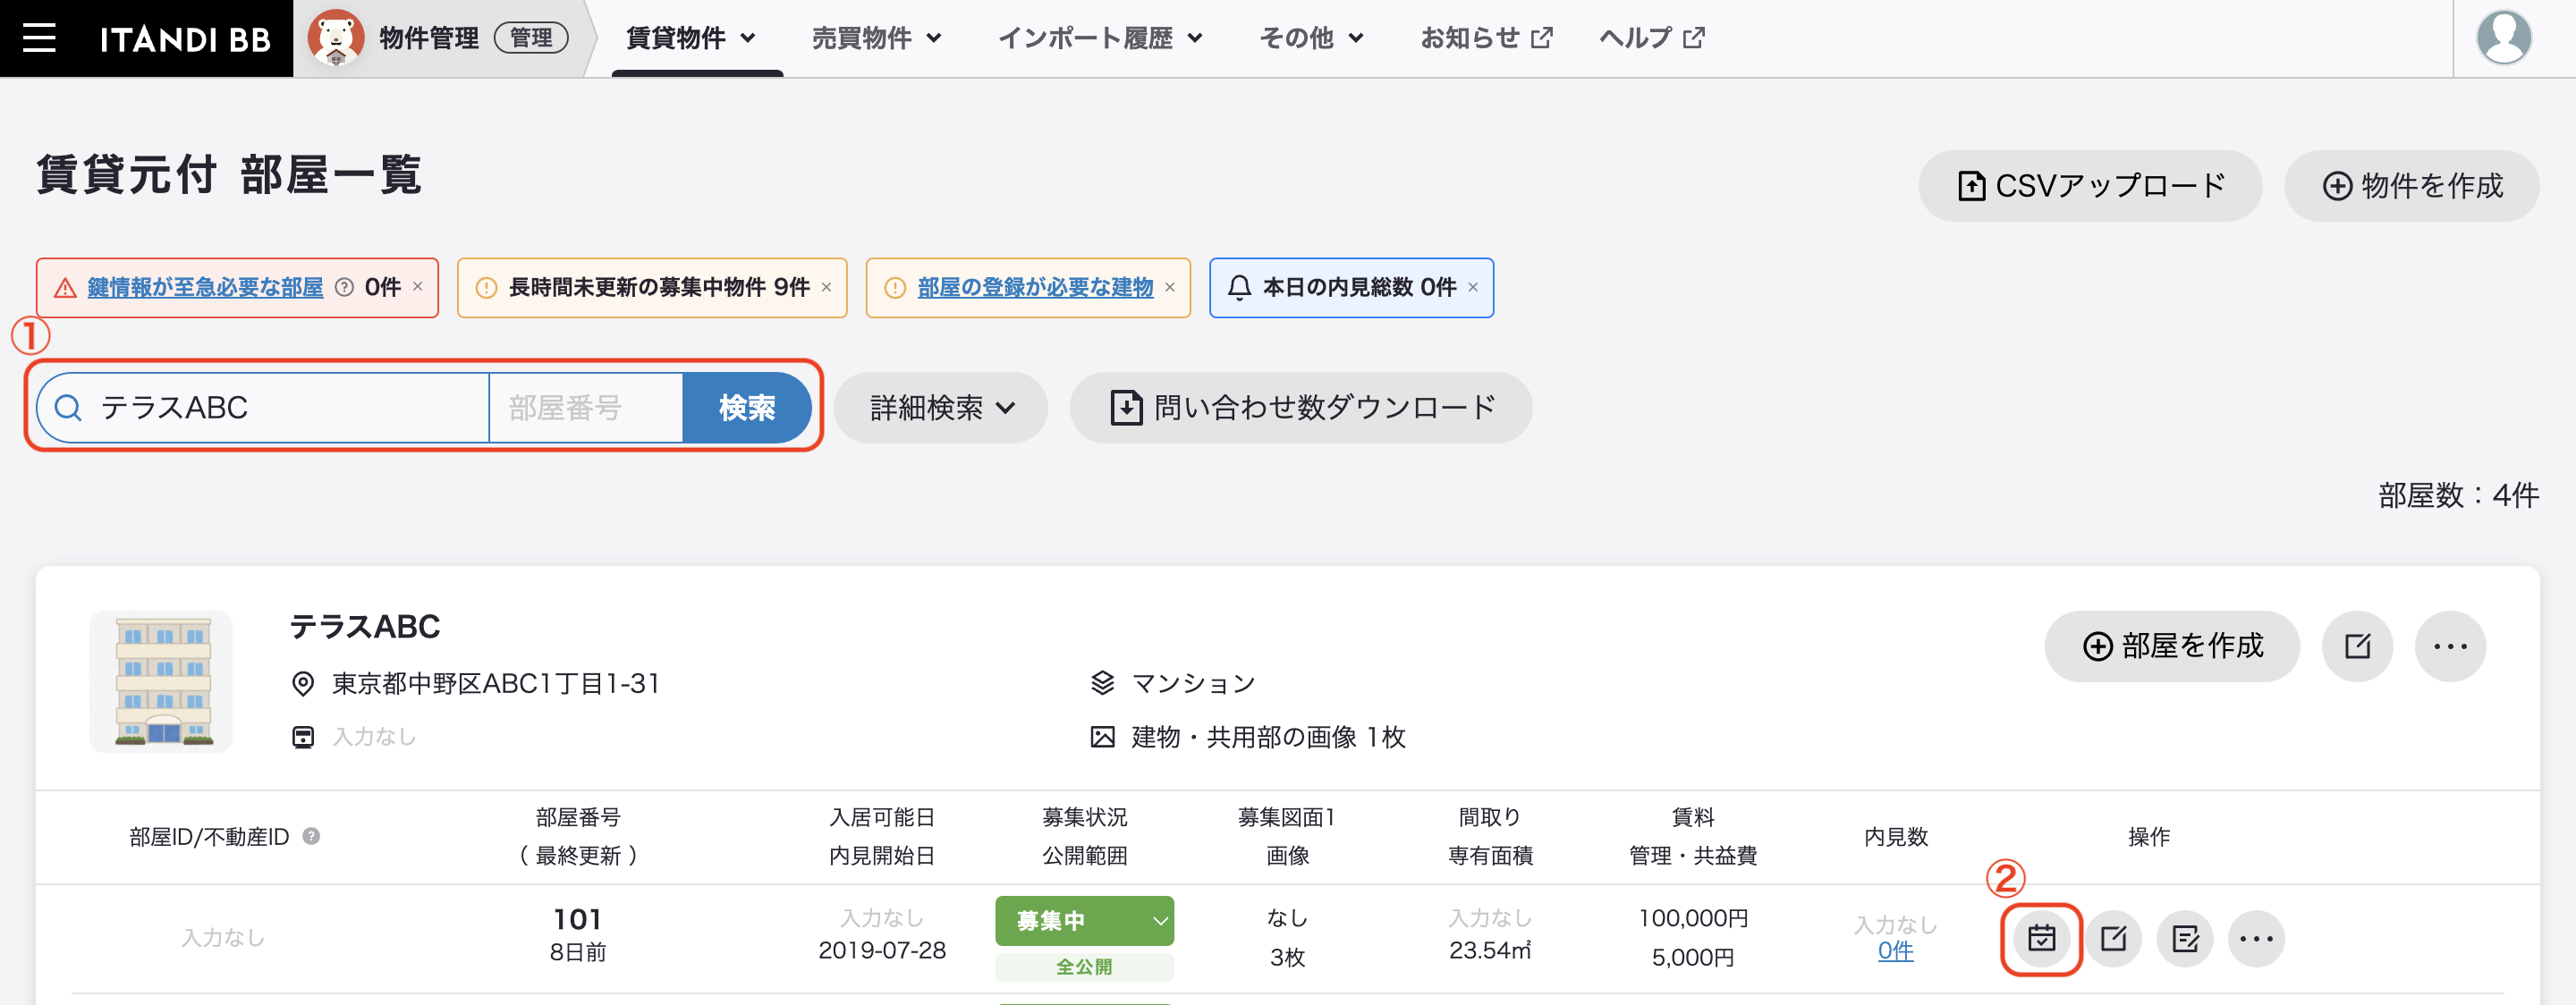Open the 部屋の登録が必要な建物 link
The image size is (2576, 1005).
[x=1035, y=287]
